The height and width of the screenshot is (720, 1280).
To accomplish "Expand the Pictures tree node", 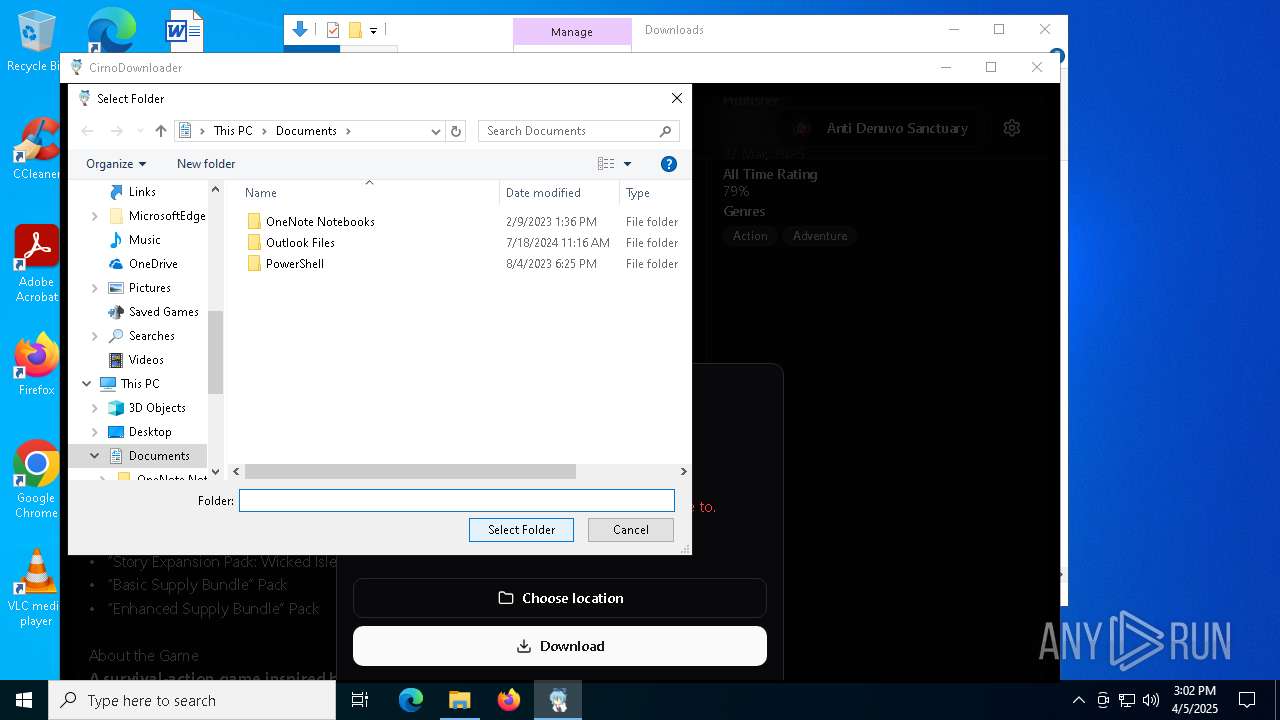I will (x=95, y=288).
